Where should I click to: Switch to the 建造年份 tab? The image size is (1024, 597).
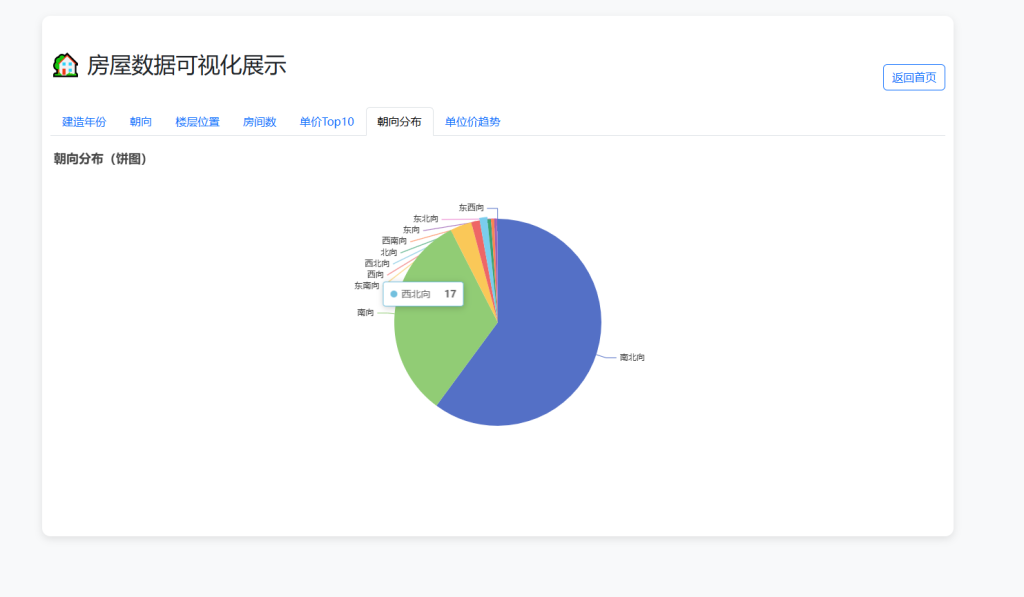click(x=84, y=122)
